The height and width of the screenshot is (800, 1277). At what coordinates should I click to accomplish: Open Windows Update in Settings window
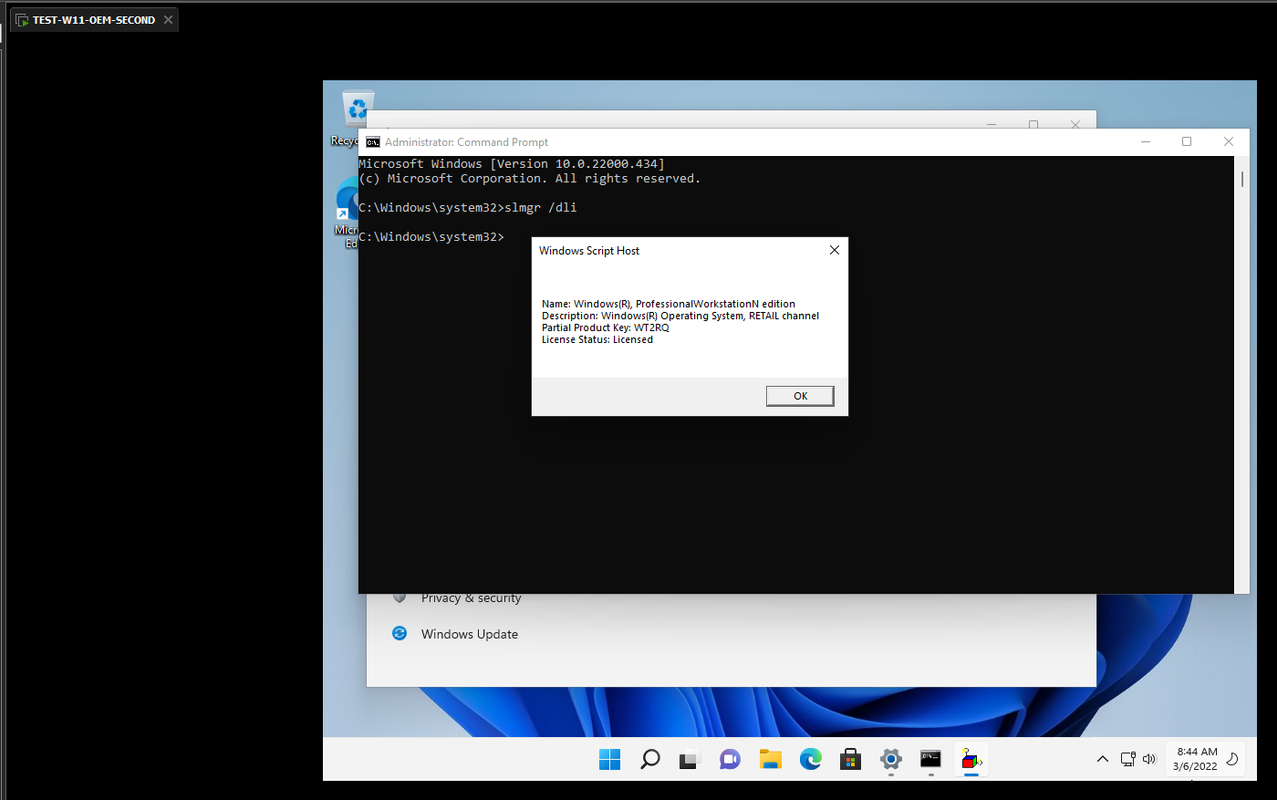(x=469, y=634)
